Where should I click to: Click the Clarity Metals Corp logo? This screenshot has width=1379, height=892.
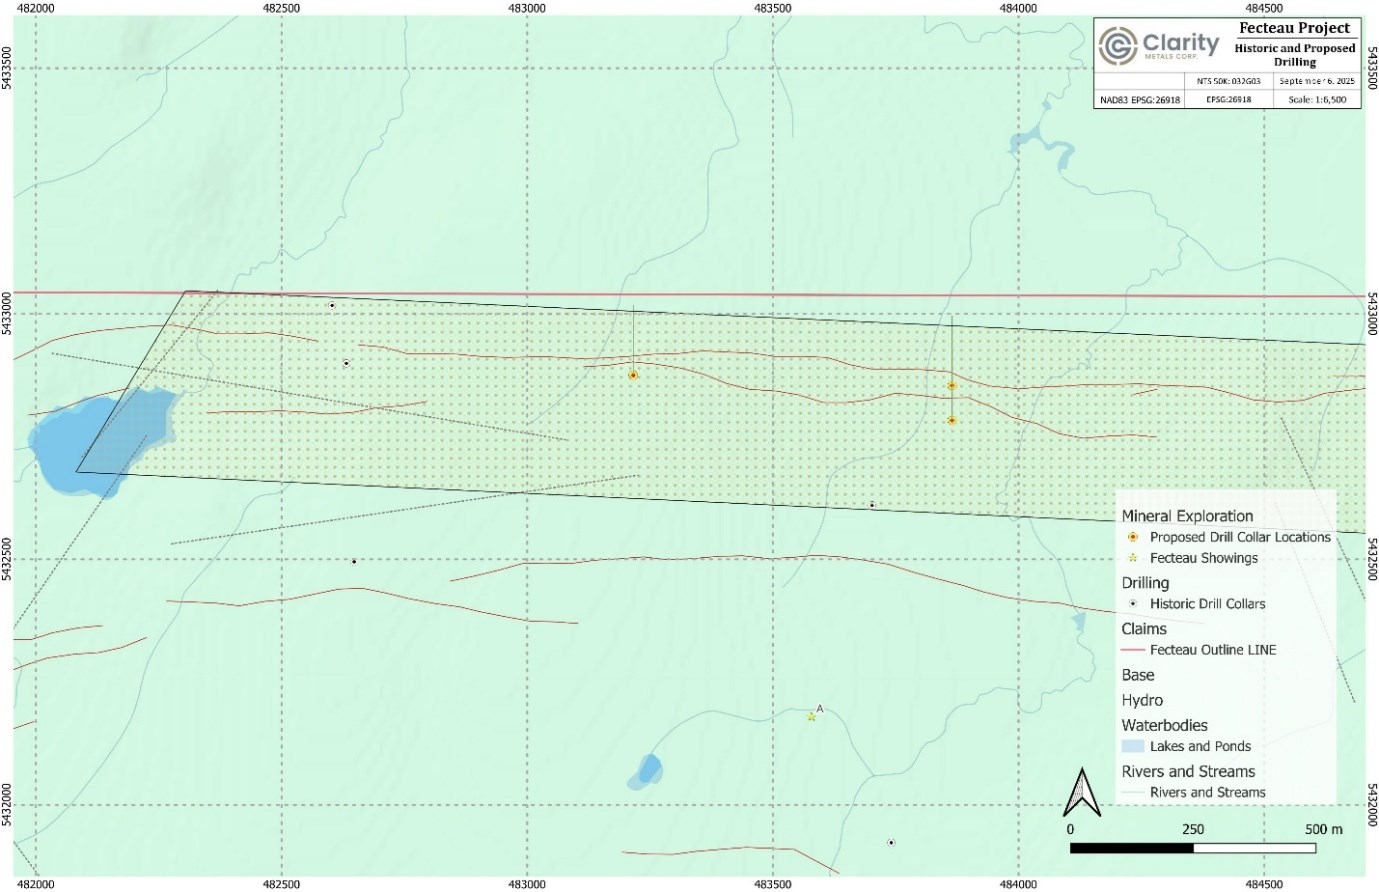coord(1158,45)
